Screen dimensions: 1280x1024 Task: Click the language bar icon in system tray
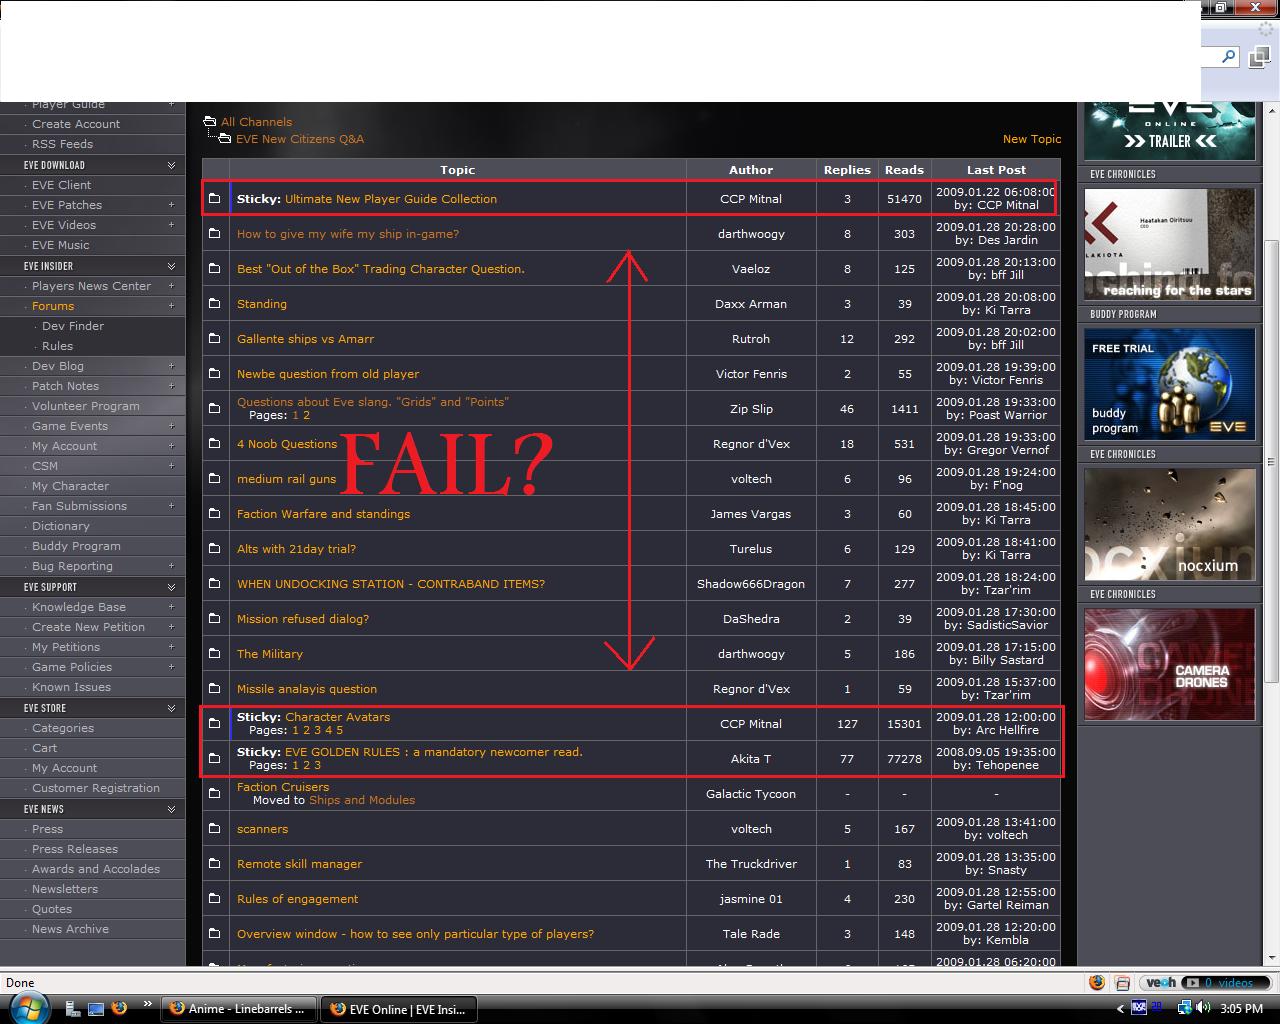tap(1138, 1008)
